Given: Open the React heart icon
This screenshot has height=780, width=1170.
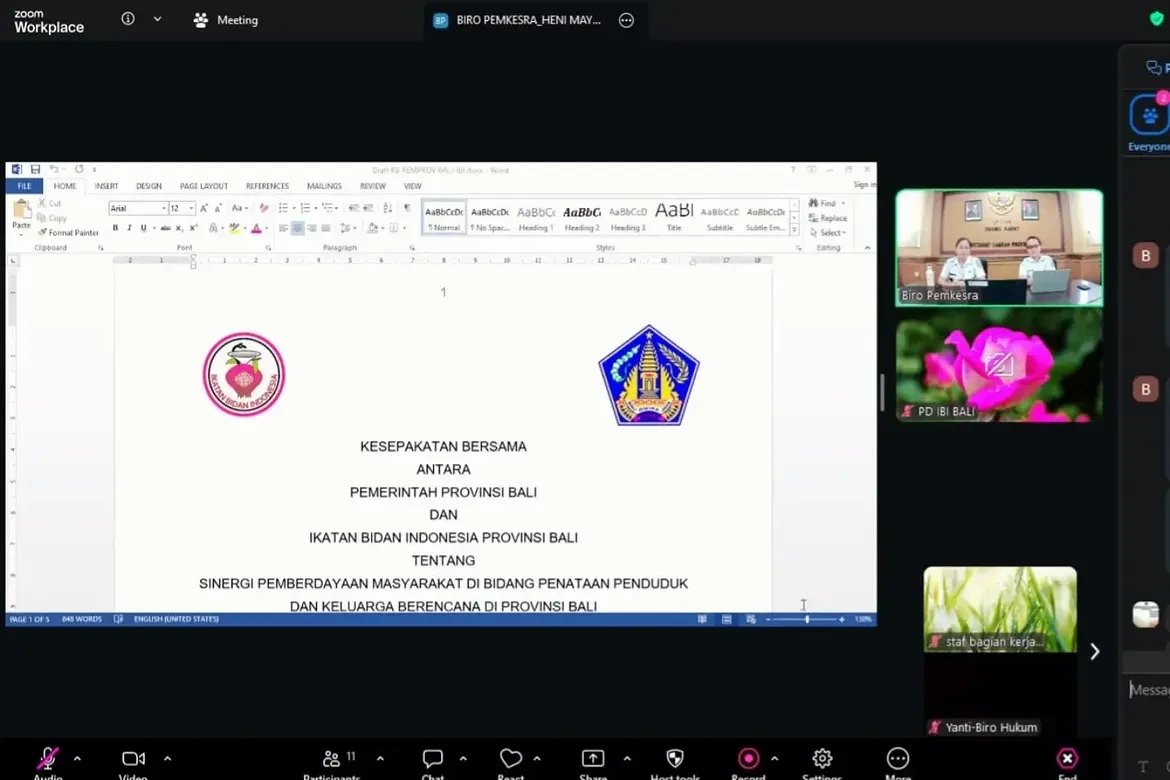Looking at the screenshot, I should [x=510, y=758].
